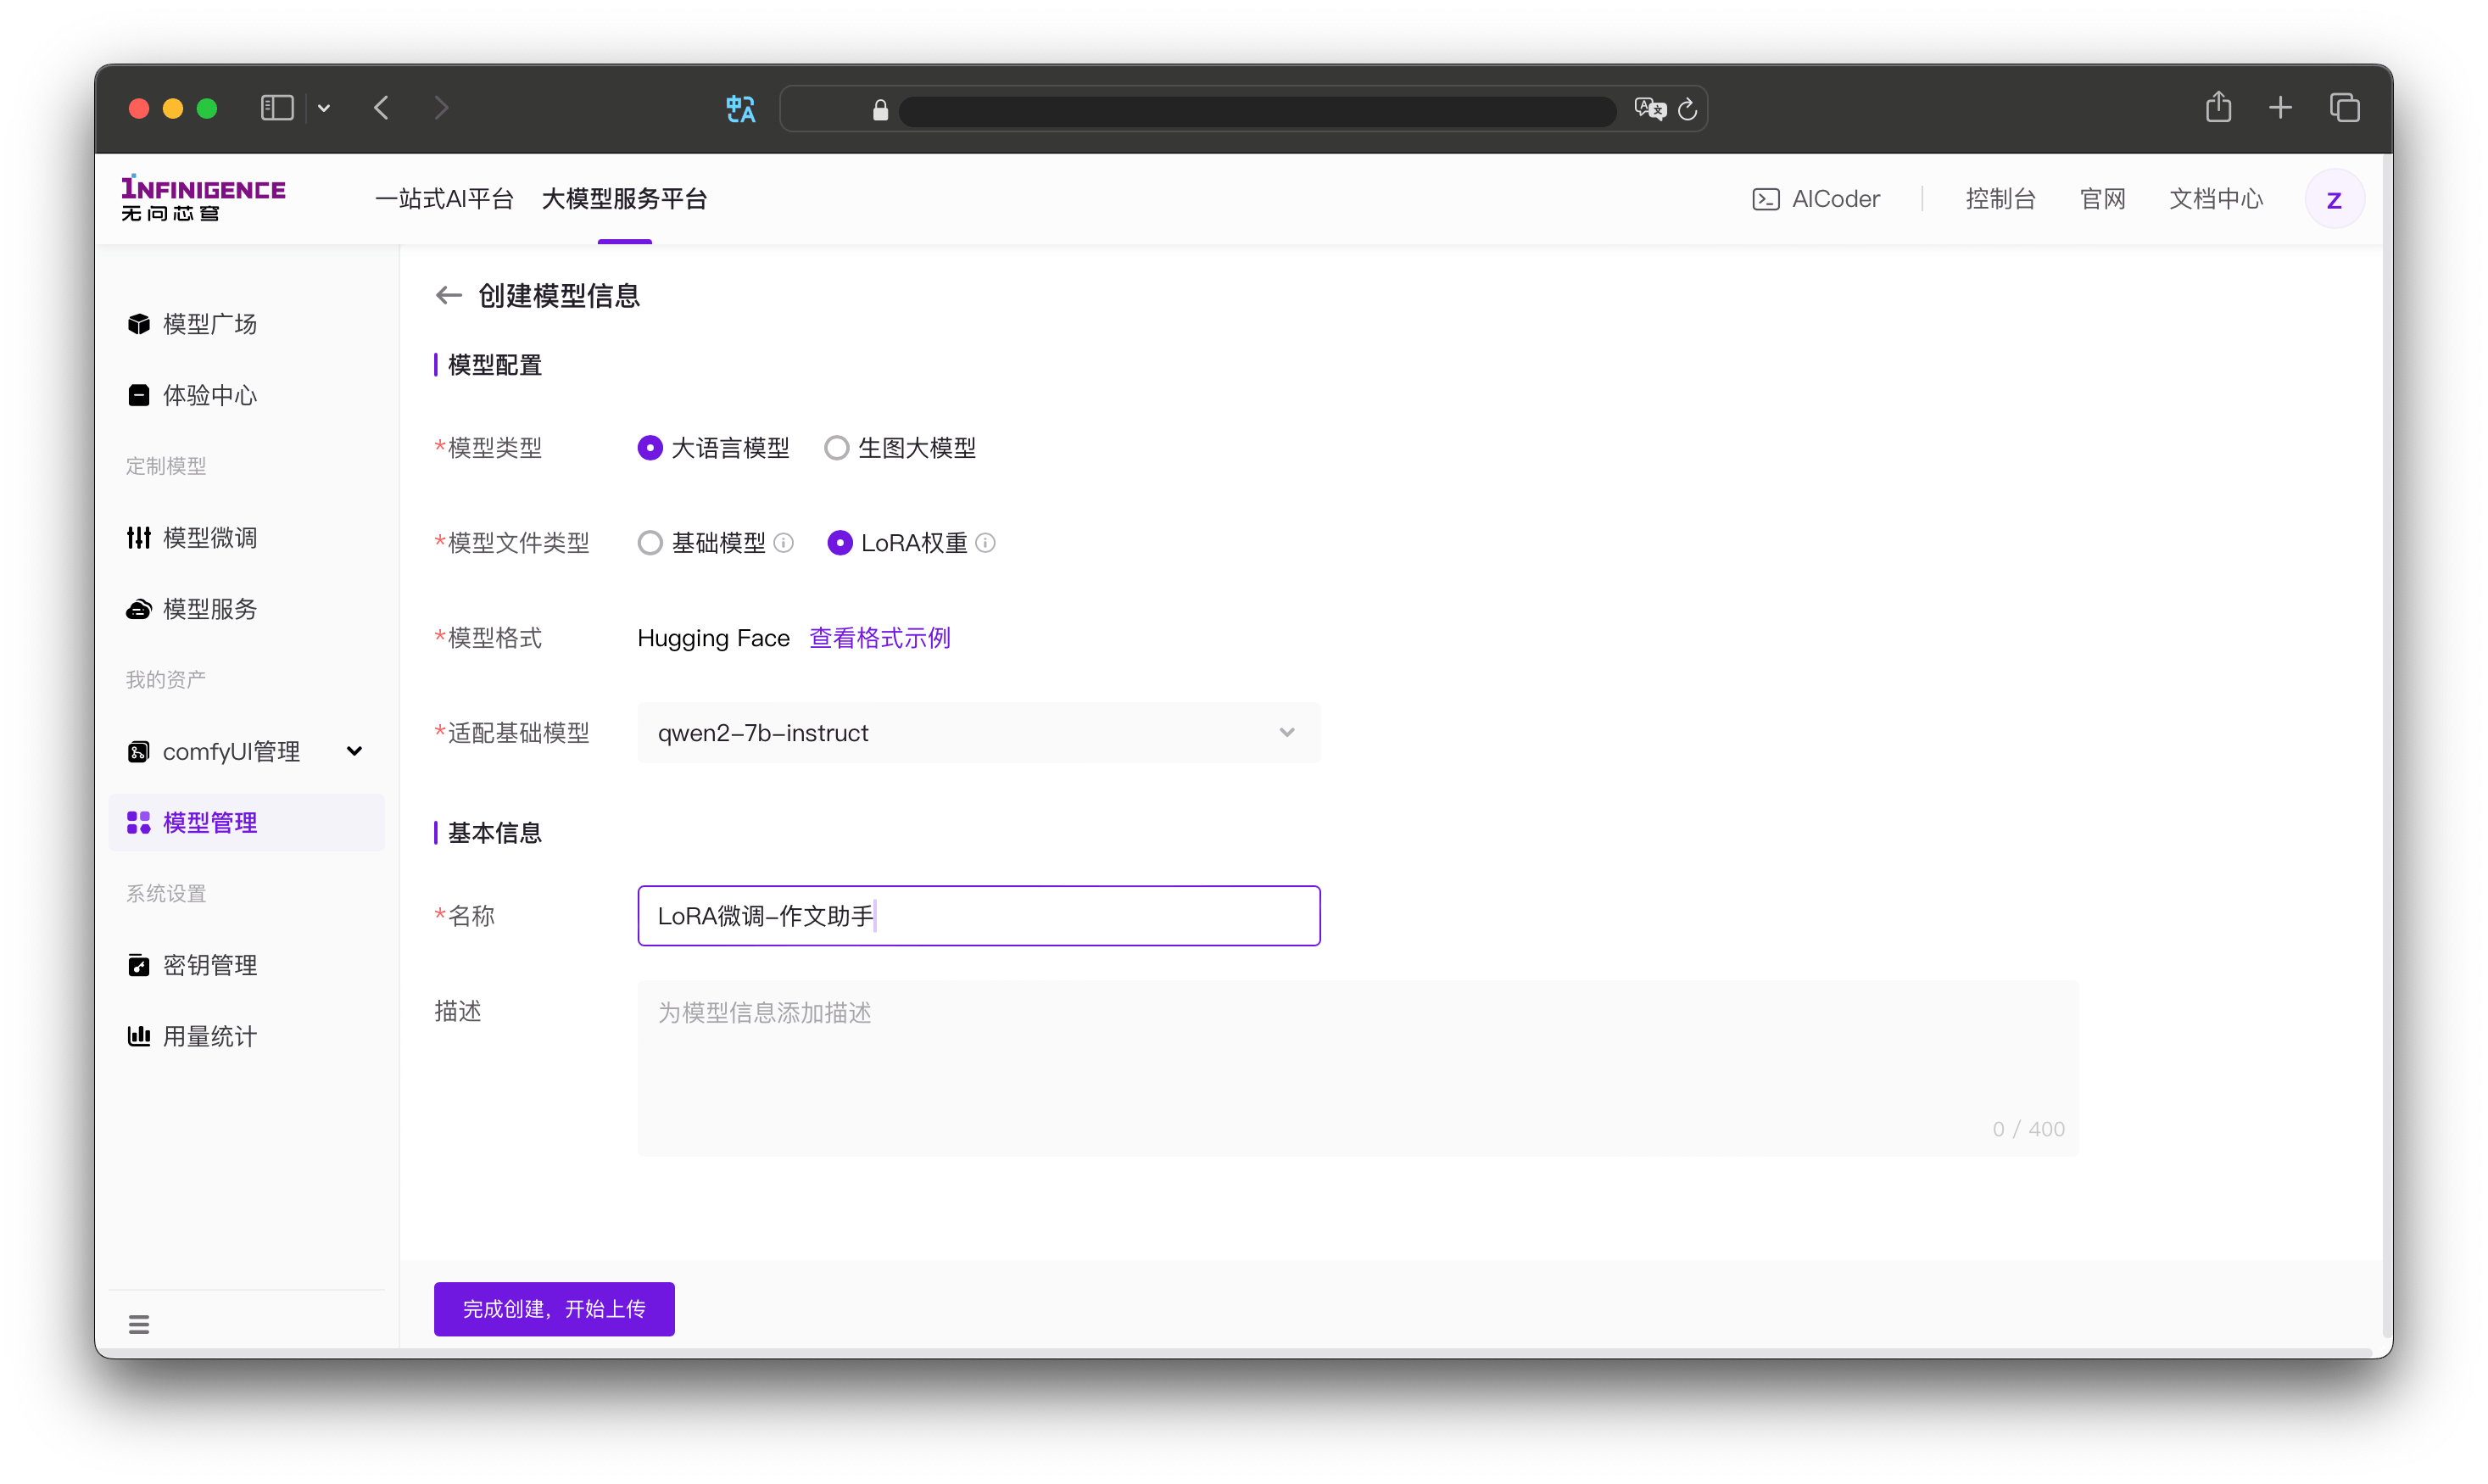This screenshot has height=1484, width=2488.
Task: Select the 基础模型 radio button
Action: pos(650,543)
